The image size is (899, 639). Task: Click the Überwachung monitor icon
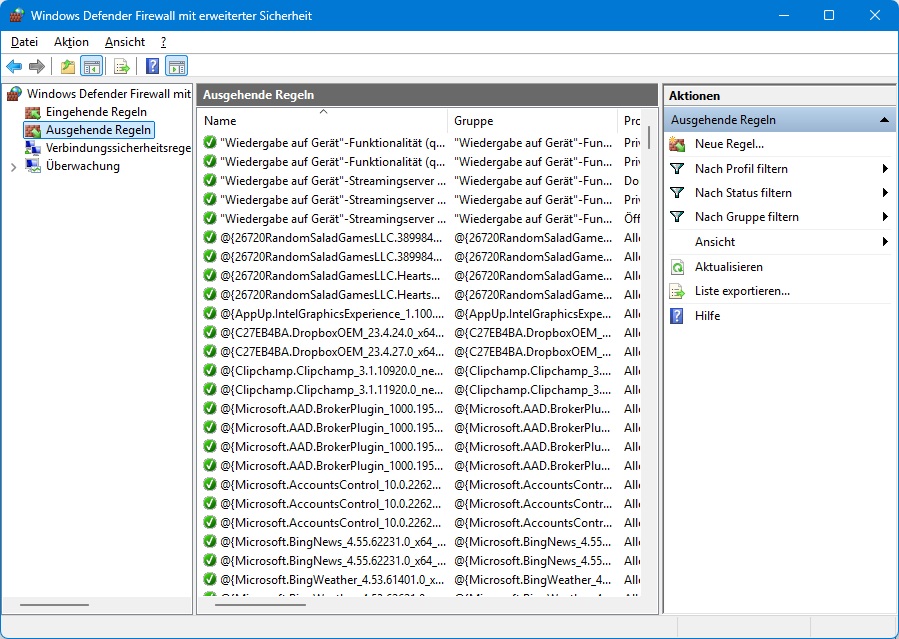coord(33,166)
